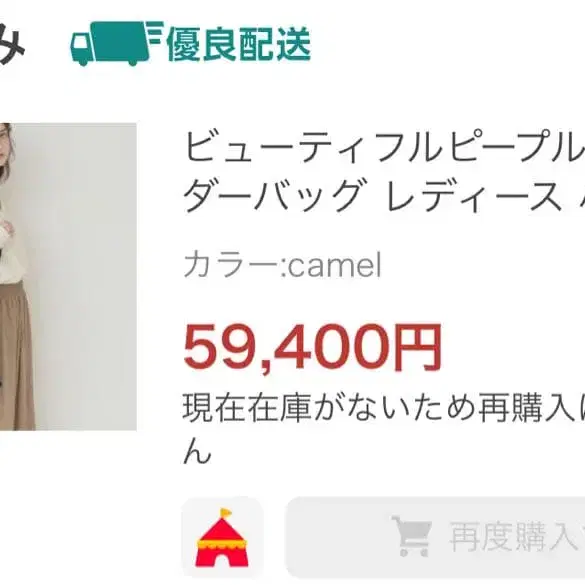Click the 現在在庫がないため out-of-stock notice
The width and height of the screenshot is (585, 585).
pos(384,409)
